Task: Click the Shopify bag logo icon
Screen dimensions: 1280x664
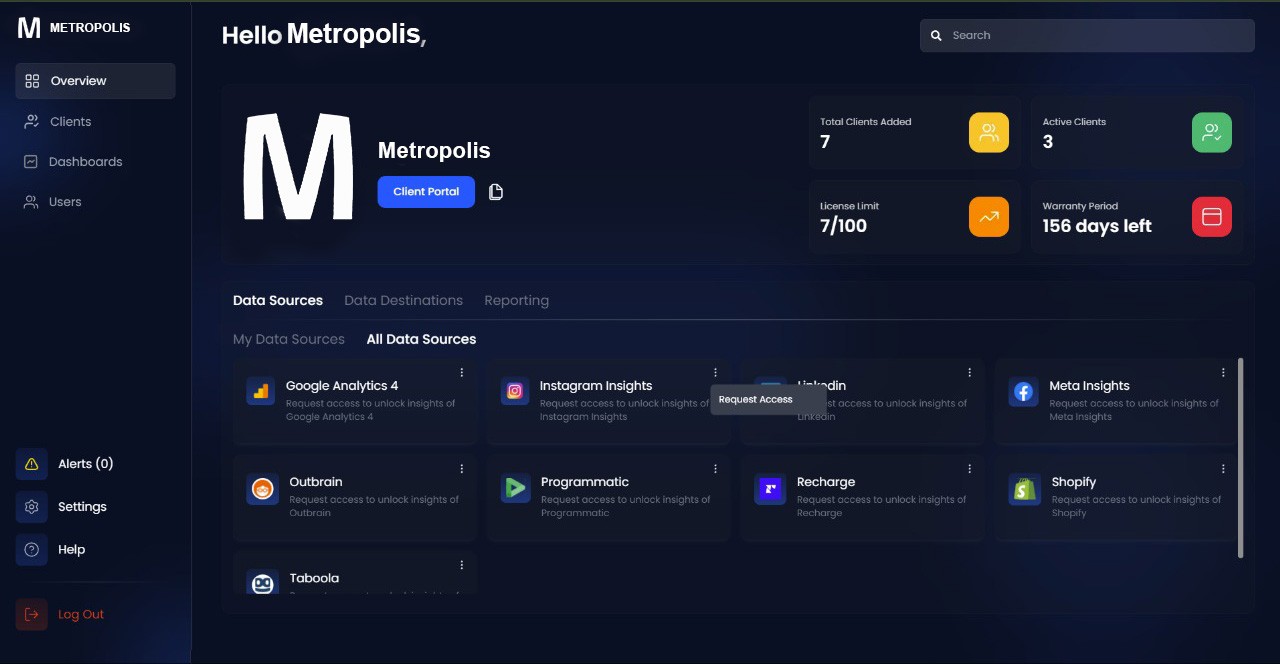Action: tap(1024, 489)
